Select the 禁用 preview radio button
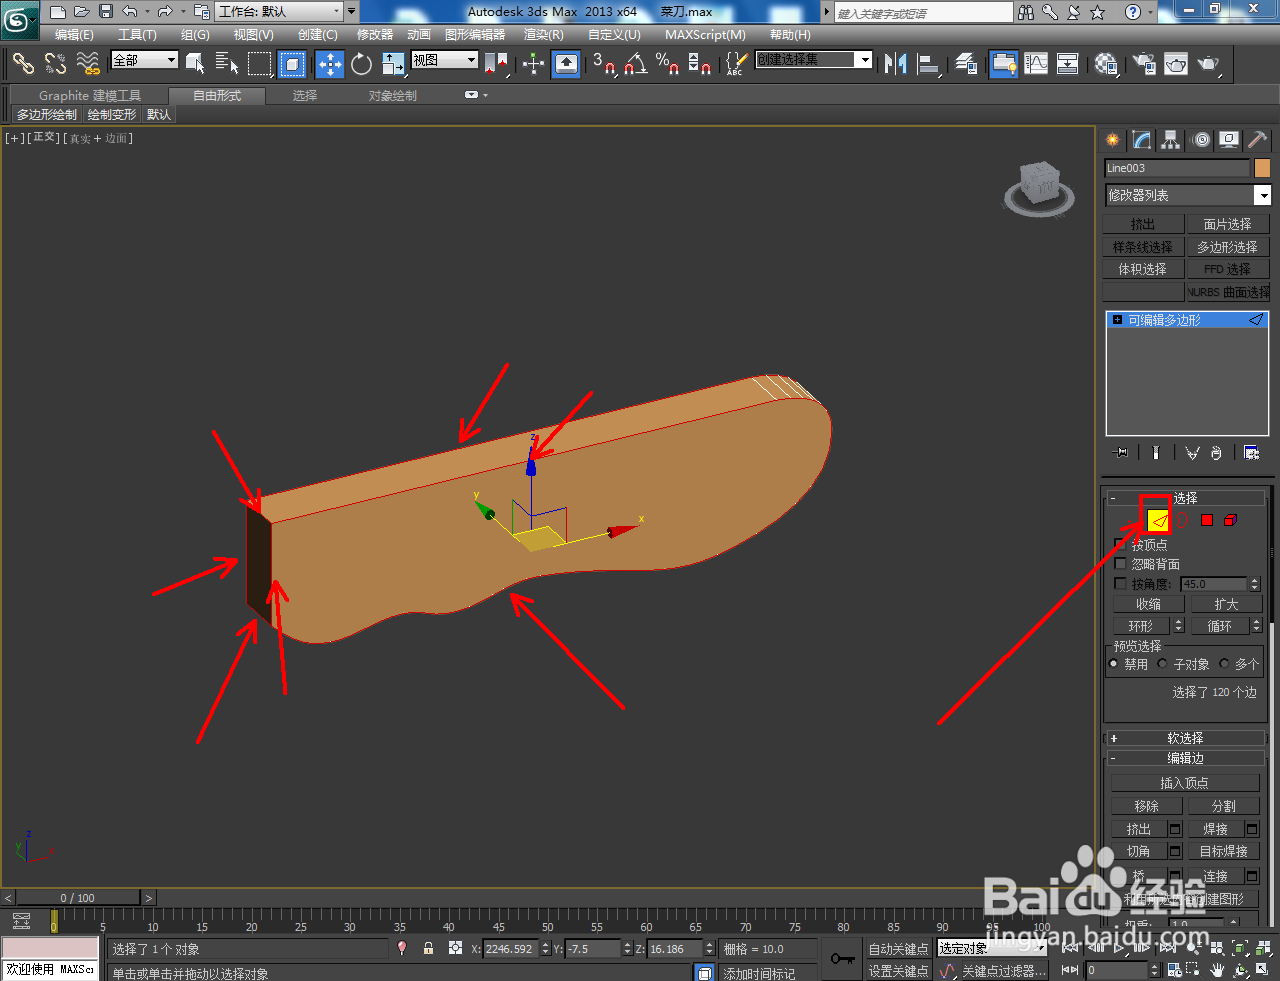This screenshot has width=1280, height=981. point(1114,663)
